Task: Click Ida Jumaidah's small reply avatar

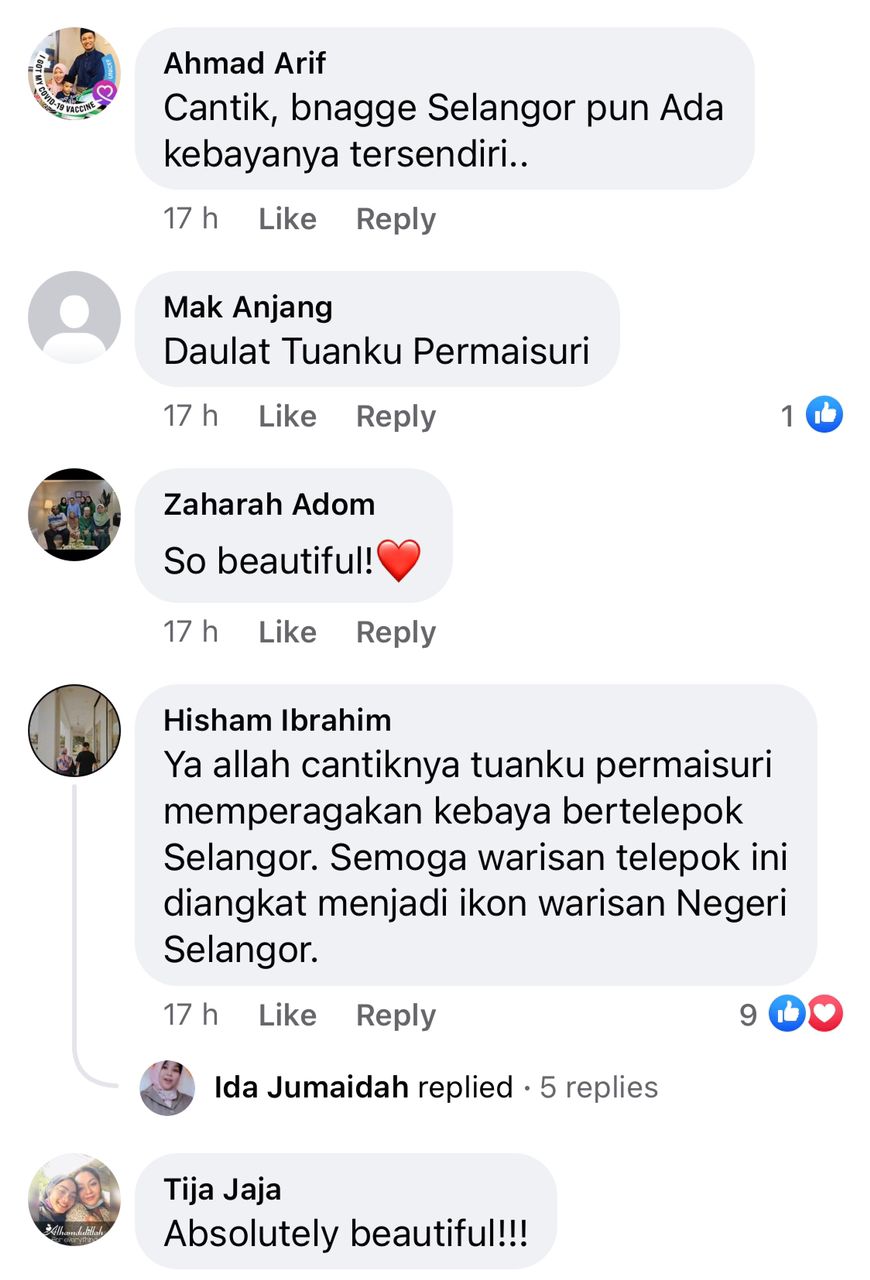Action: pyautogui.click(x=167, y=1088)
